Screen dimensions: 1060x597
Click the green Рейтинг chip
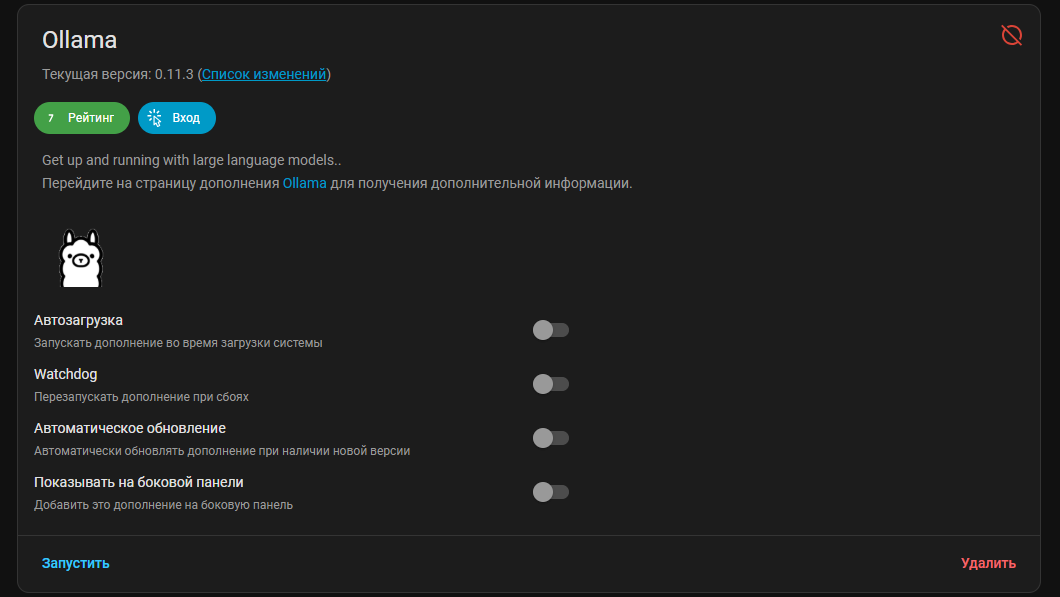pos(82,118)
